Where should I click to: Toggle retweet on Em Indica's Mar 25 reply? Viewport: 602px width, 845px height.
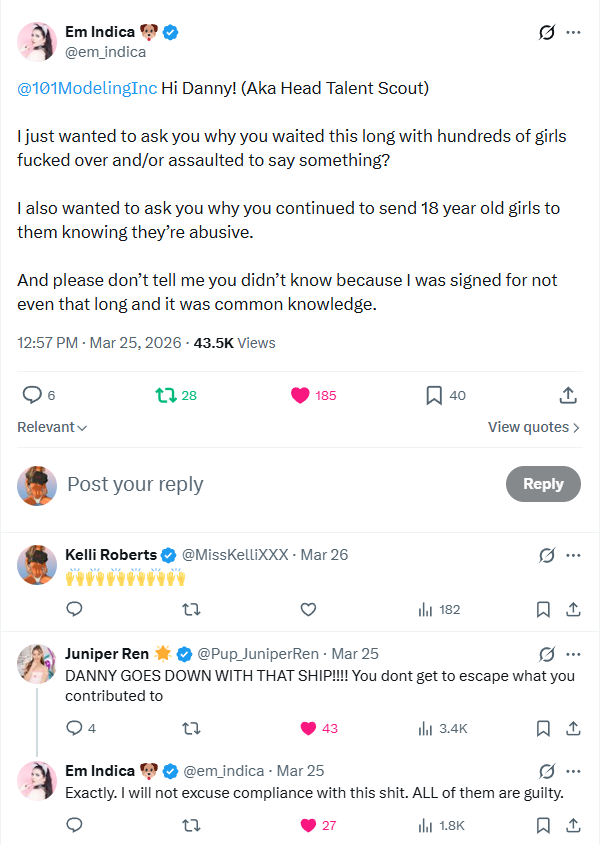point(190,825)
